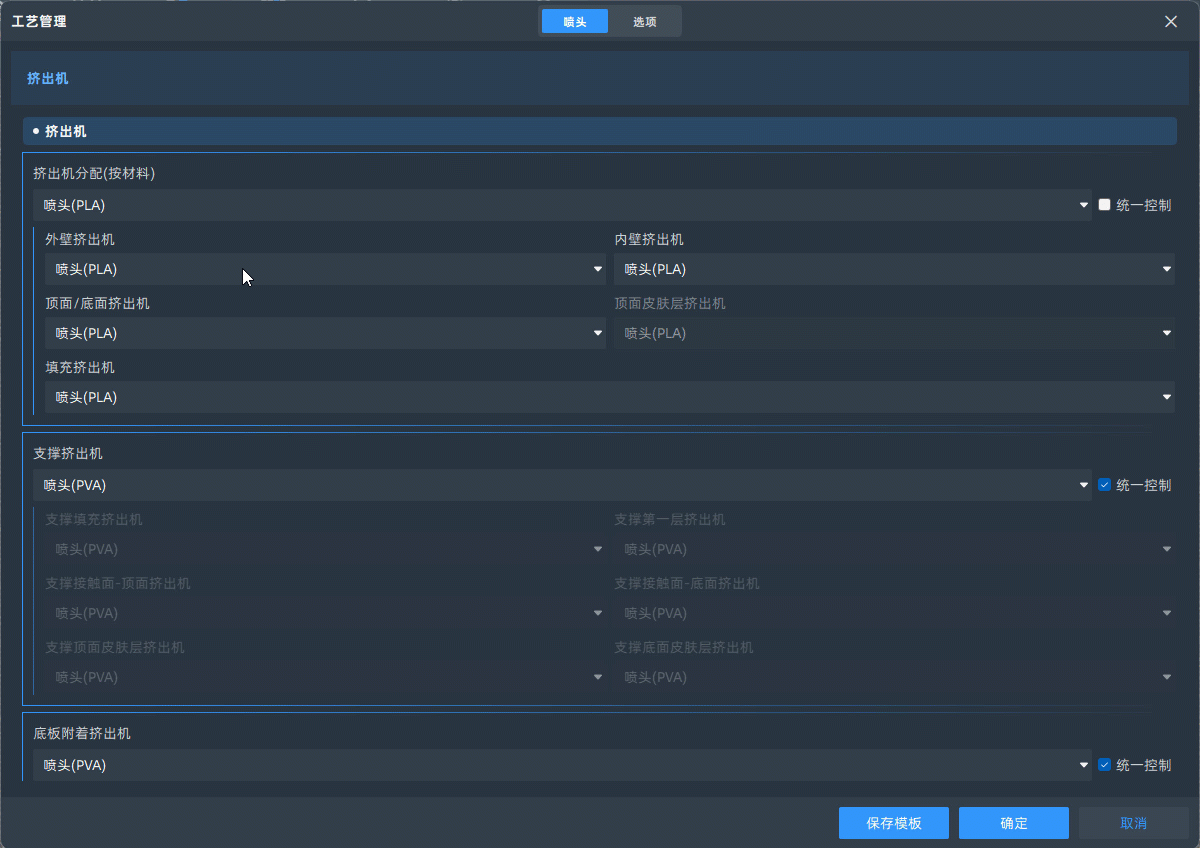Expand the 支撑挤出机 喷头(PVA) dropdown
The height and width of the screenshot is (848, 1200).
(1083, 484)
